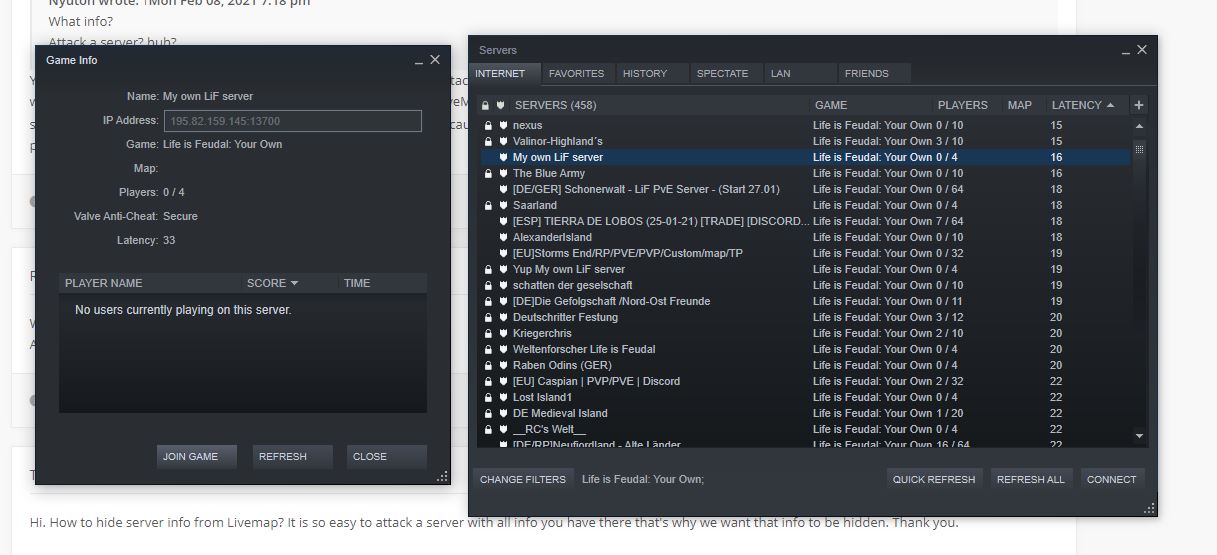The width and height of the screenshot is (1217, 555).
Task: Click the plus icon to add a column
Action: [1139, 105]
